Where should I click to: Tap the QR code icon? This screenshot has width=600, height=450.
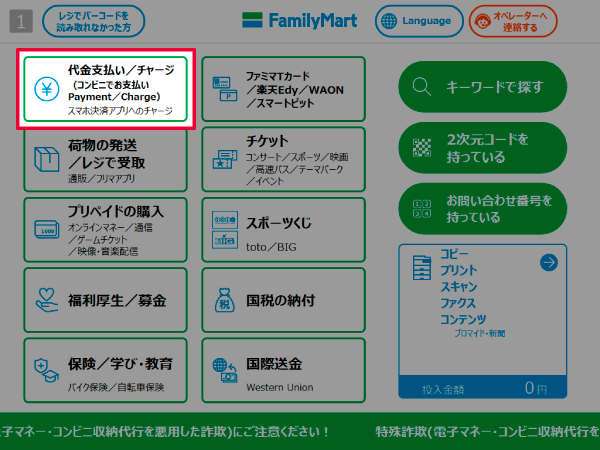click(x=422, y=148)
